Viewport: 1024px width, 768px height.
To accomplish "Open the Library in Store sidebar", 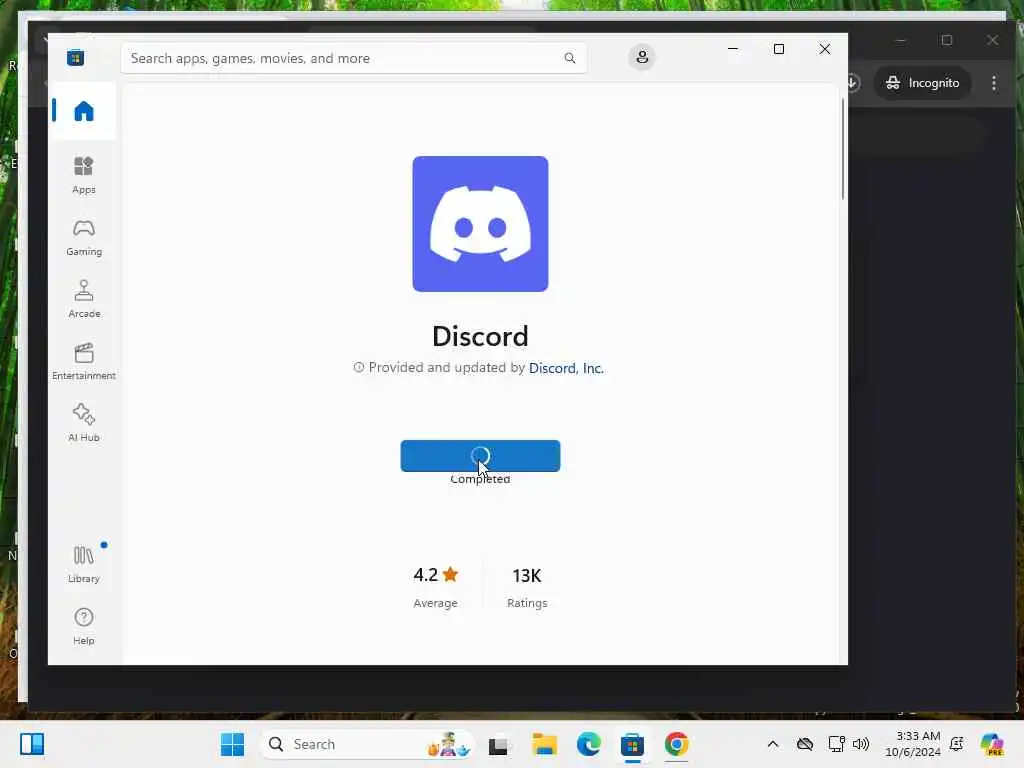I will pyautogui.click(x=84, y=564).
